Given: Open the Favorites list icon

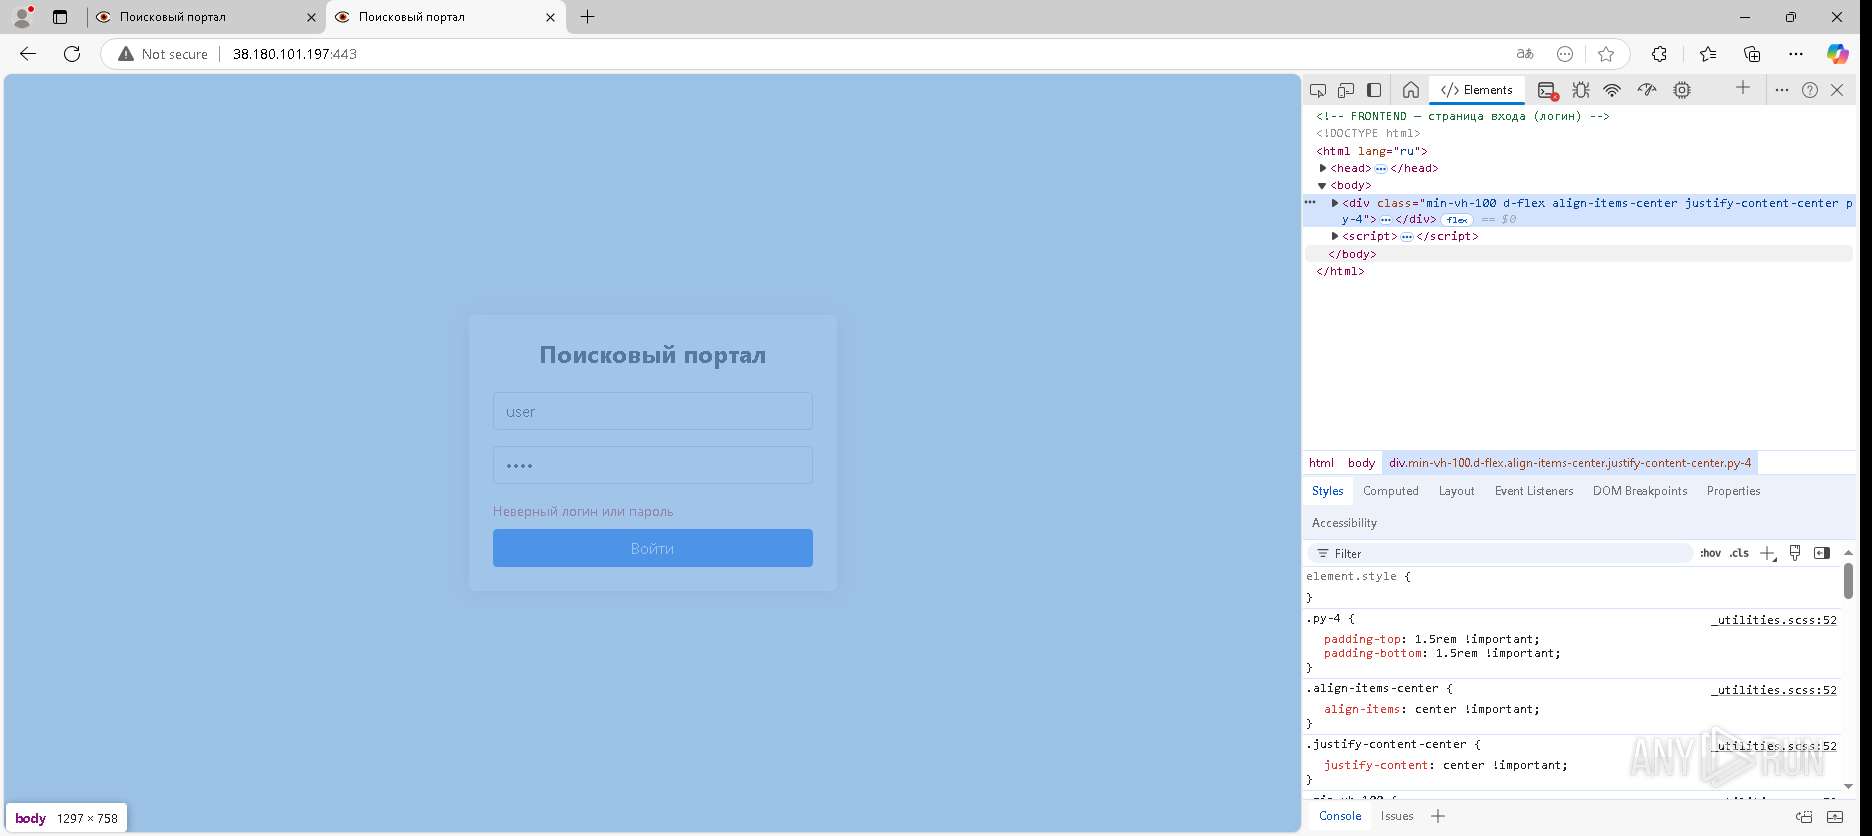Looking at the screenshot, I should pyautogui.click(x=1707, y=54).
